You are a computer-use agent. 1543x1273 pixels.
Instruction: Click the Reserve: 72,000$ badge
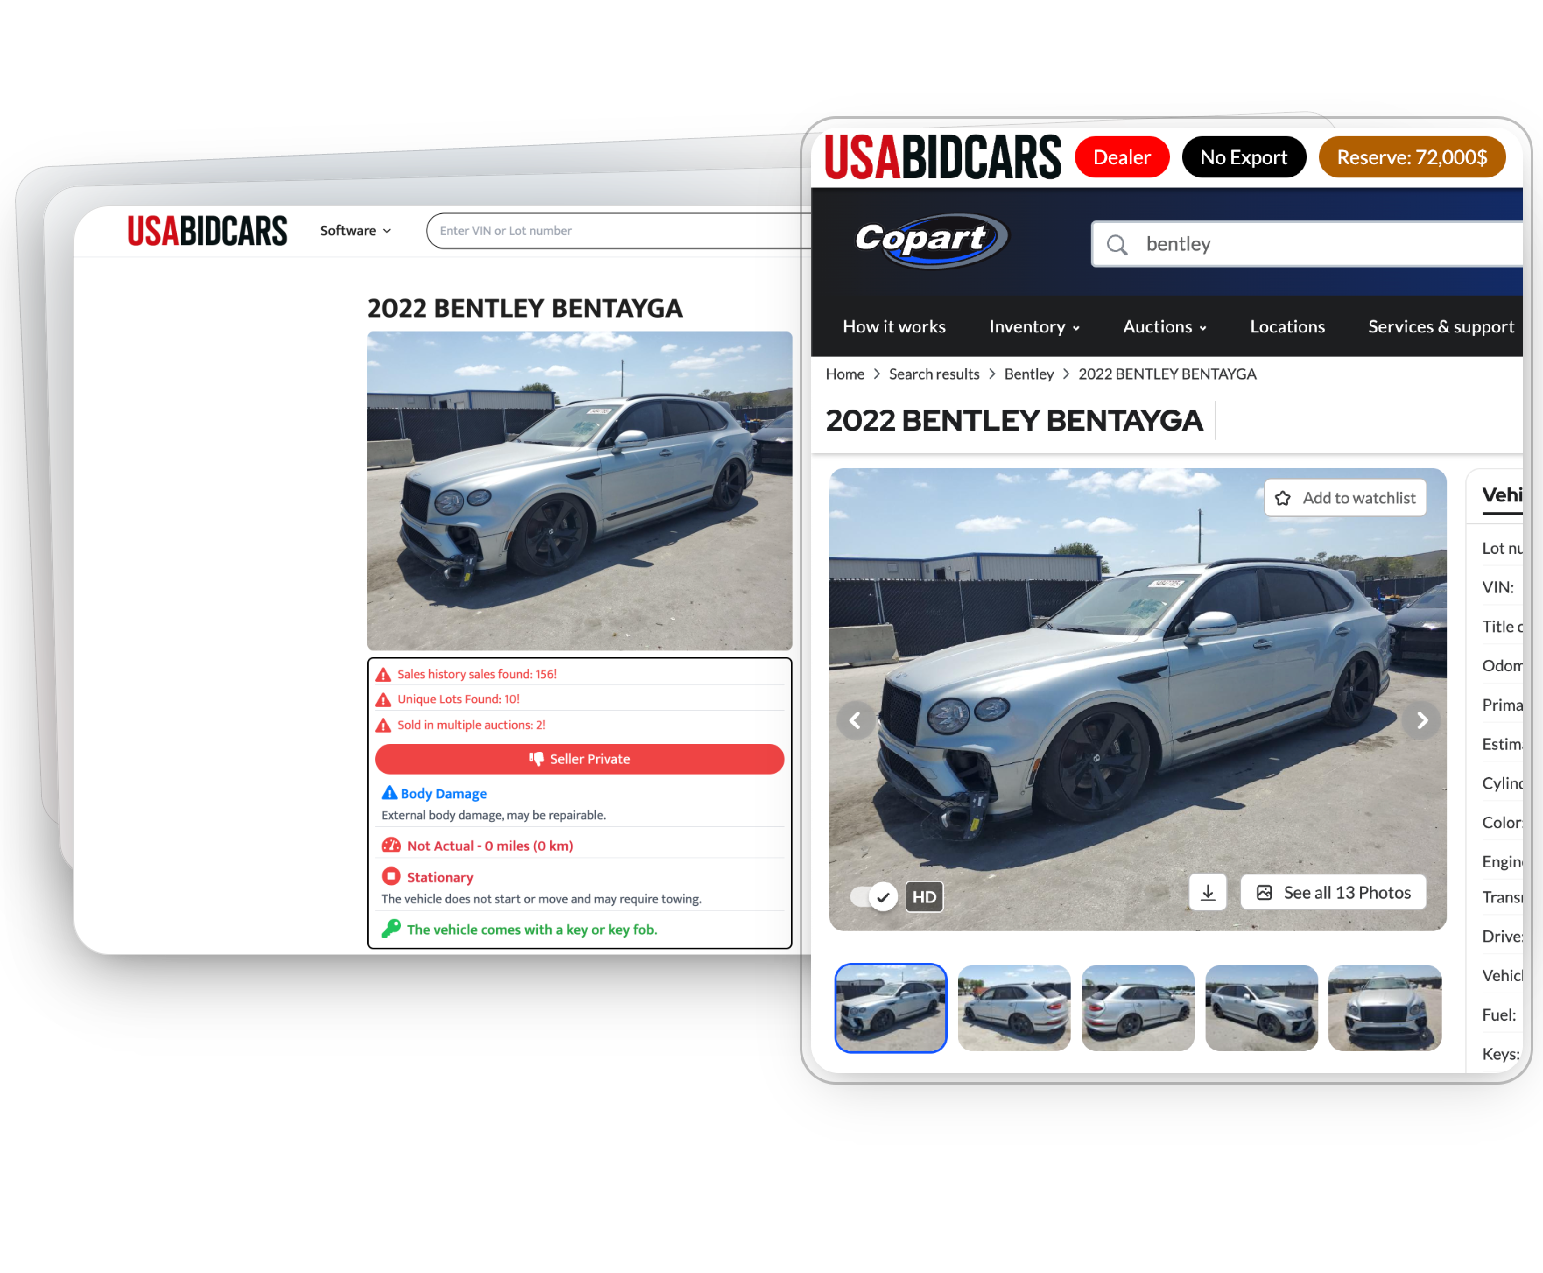tap(1412, 157)
